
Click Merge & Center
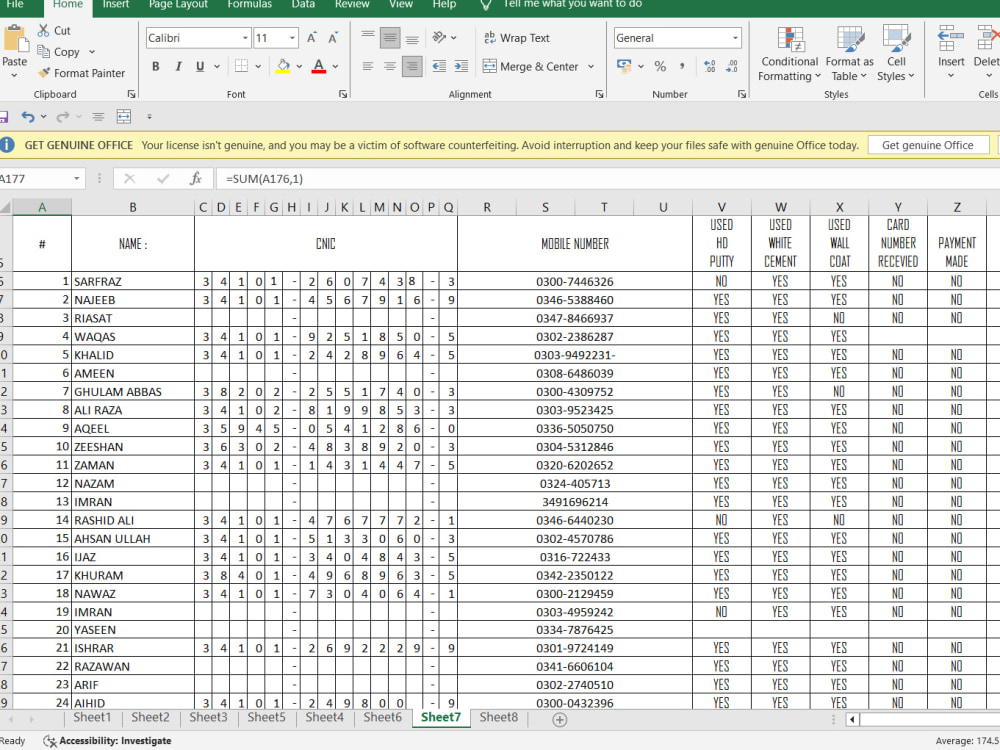[531, 66]
